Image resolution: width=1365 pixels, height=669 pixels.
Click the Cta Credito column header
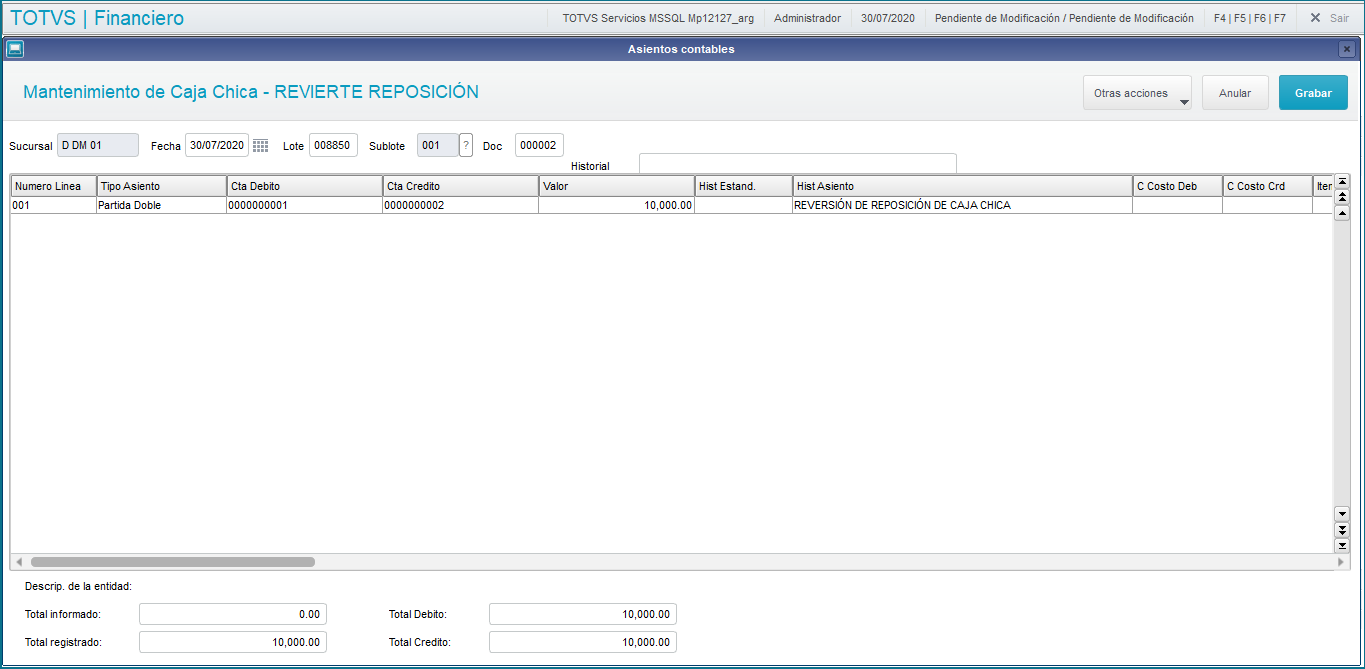click(461, 186)
